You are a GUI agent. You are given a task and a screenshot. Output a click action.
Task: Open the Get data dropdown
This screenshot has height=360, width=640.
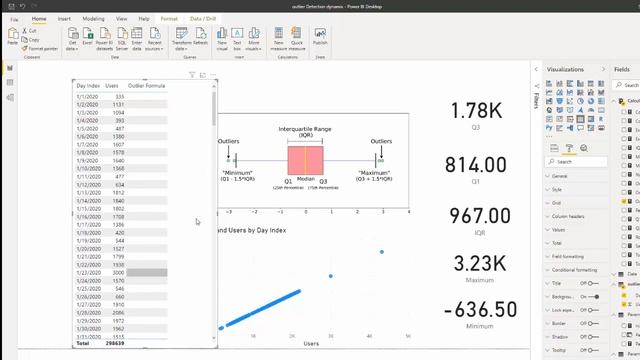click(72, 39)
